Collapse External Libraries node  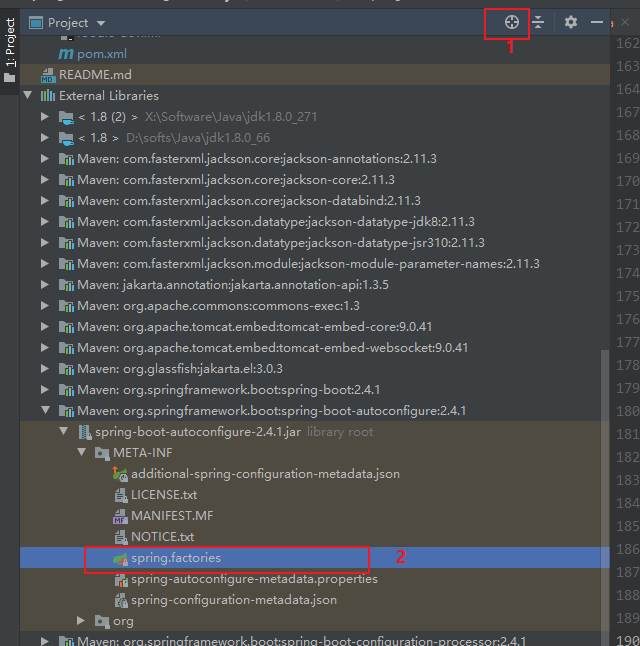(x=28, y=96)
